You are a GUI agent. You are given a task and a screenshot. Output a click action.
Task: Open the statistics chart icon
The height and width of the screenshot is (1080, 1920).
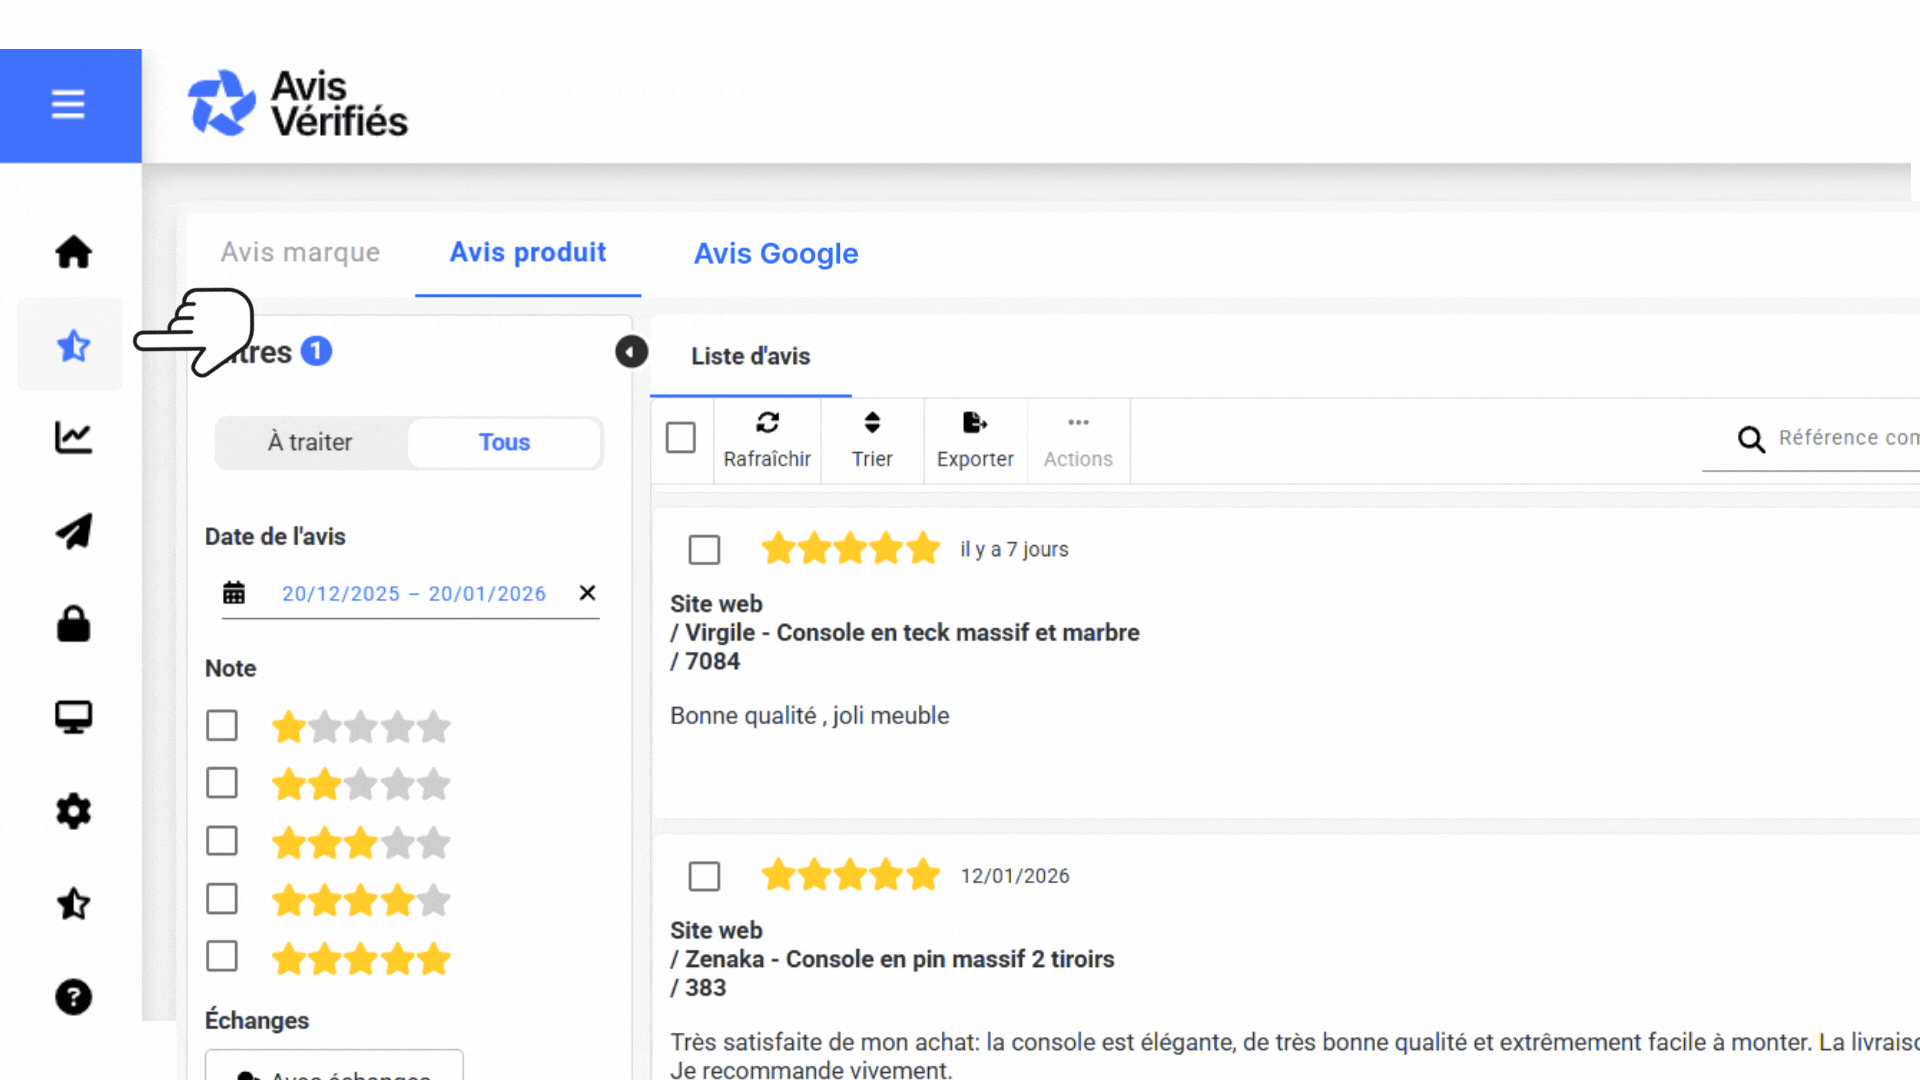click(x=72, y=437)
